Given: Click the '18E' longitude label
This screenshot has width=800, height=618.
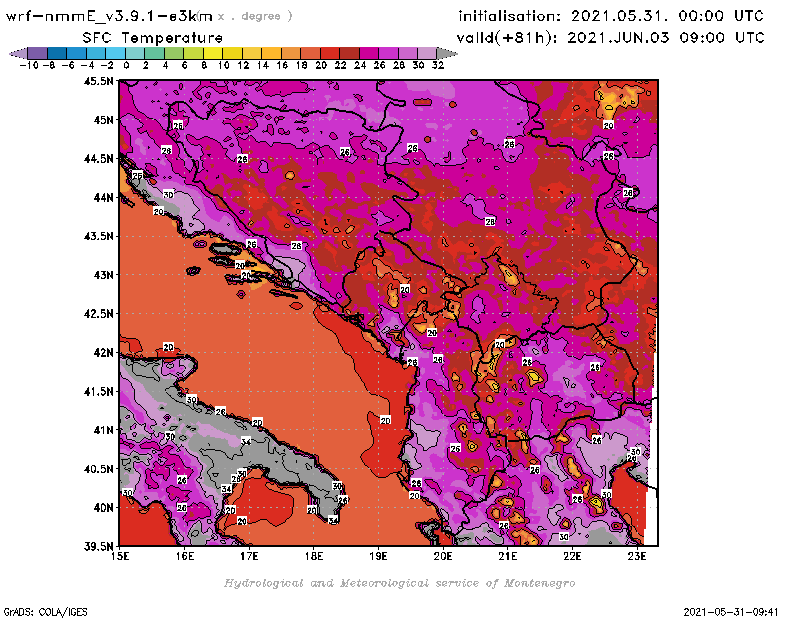Looking at the screenshot, I should pyautogui.click(x=314, y=556).
